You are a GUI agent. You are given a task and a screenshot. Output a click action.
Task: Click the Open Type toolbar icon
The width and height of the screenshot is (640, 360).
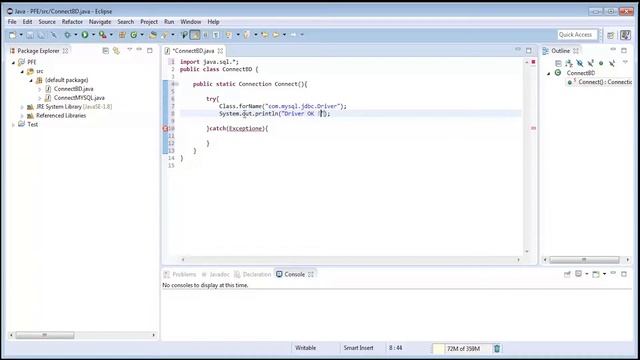[x=153, y=35]
